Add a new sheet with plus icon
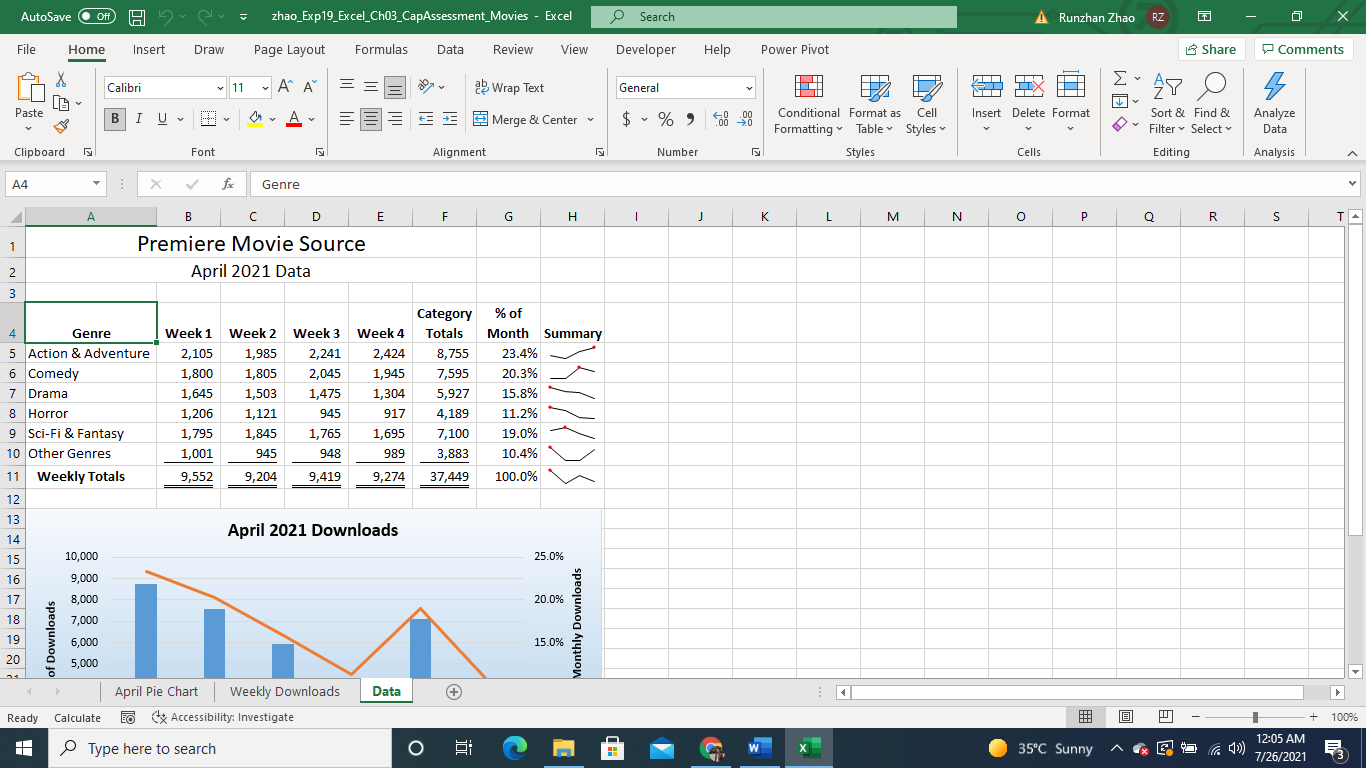This screenshot has width=1366, height=768. [454, 691]
